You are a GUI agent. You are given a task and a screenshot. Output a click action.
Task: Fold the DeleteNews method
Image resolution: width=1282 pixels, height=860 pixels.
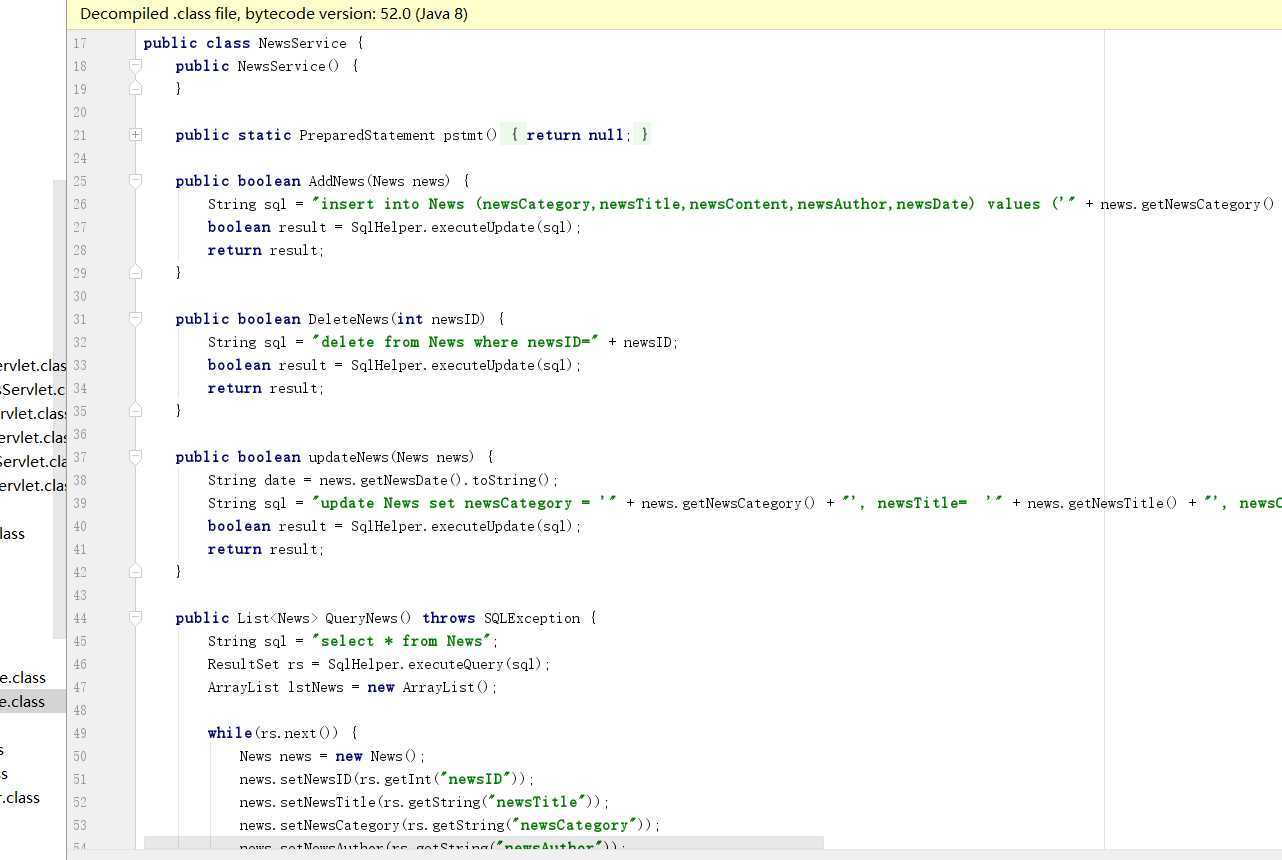coord(135,319)
